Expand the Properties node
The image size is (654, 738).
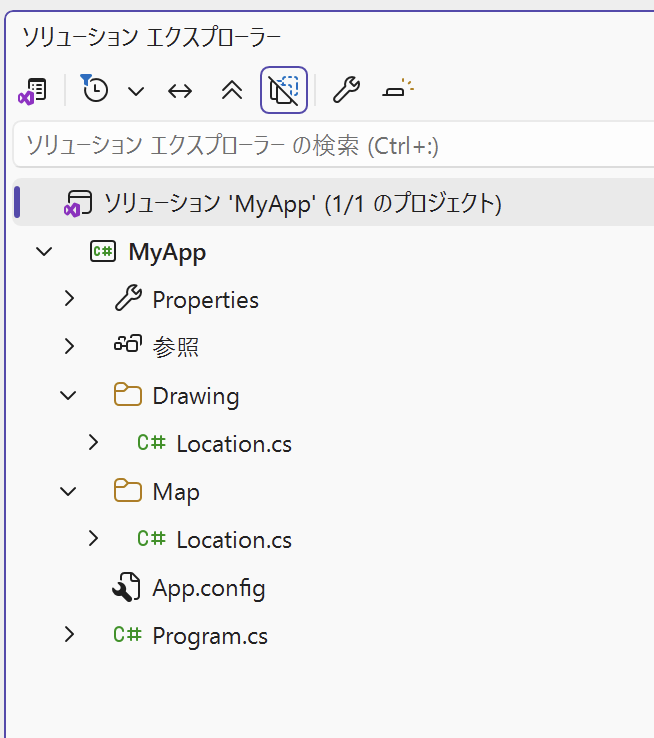pyautogui.click(x=70, y=298)
